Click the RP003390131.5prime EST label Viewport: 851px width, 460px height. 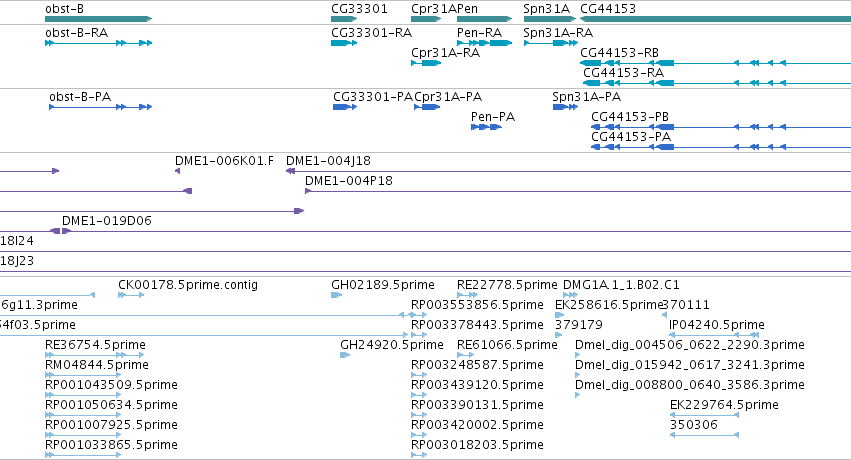click(477, 405)
